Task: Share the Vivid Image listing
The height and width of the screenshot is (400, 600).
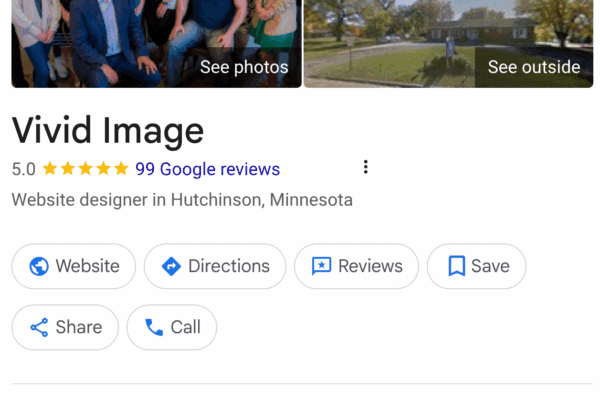Action: [x=65, y=327]
